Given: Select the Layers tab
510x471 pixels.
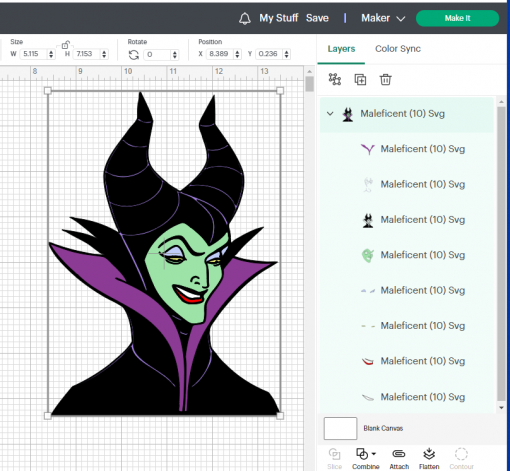Looking at the screenshot, I should (x=341, y=49).
